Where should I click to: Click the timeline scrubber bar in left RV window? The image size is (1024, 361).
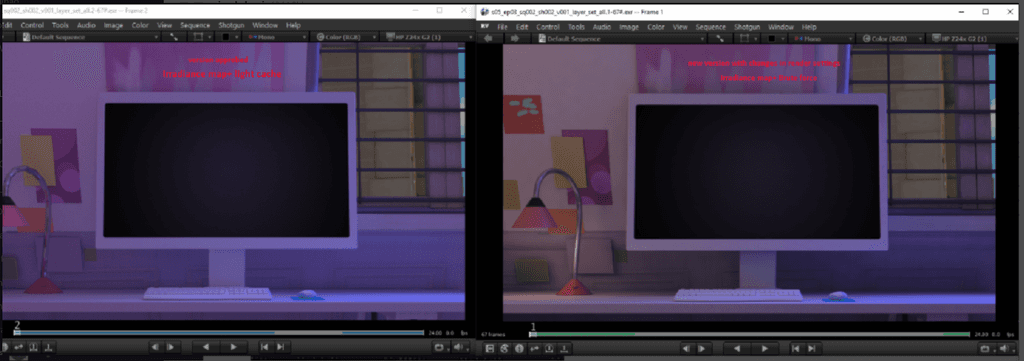click(219, 333)
